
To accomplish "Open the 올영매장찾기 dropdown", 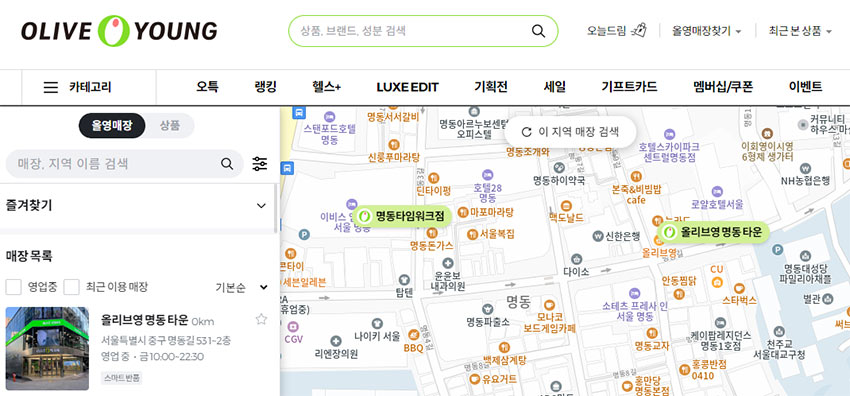I will coord(706,31).
